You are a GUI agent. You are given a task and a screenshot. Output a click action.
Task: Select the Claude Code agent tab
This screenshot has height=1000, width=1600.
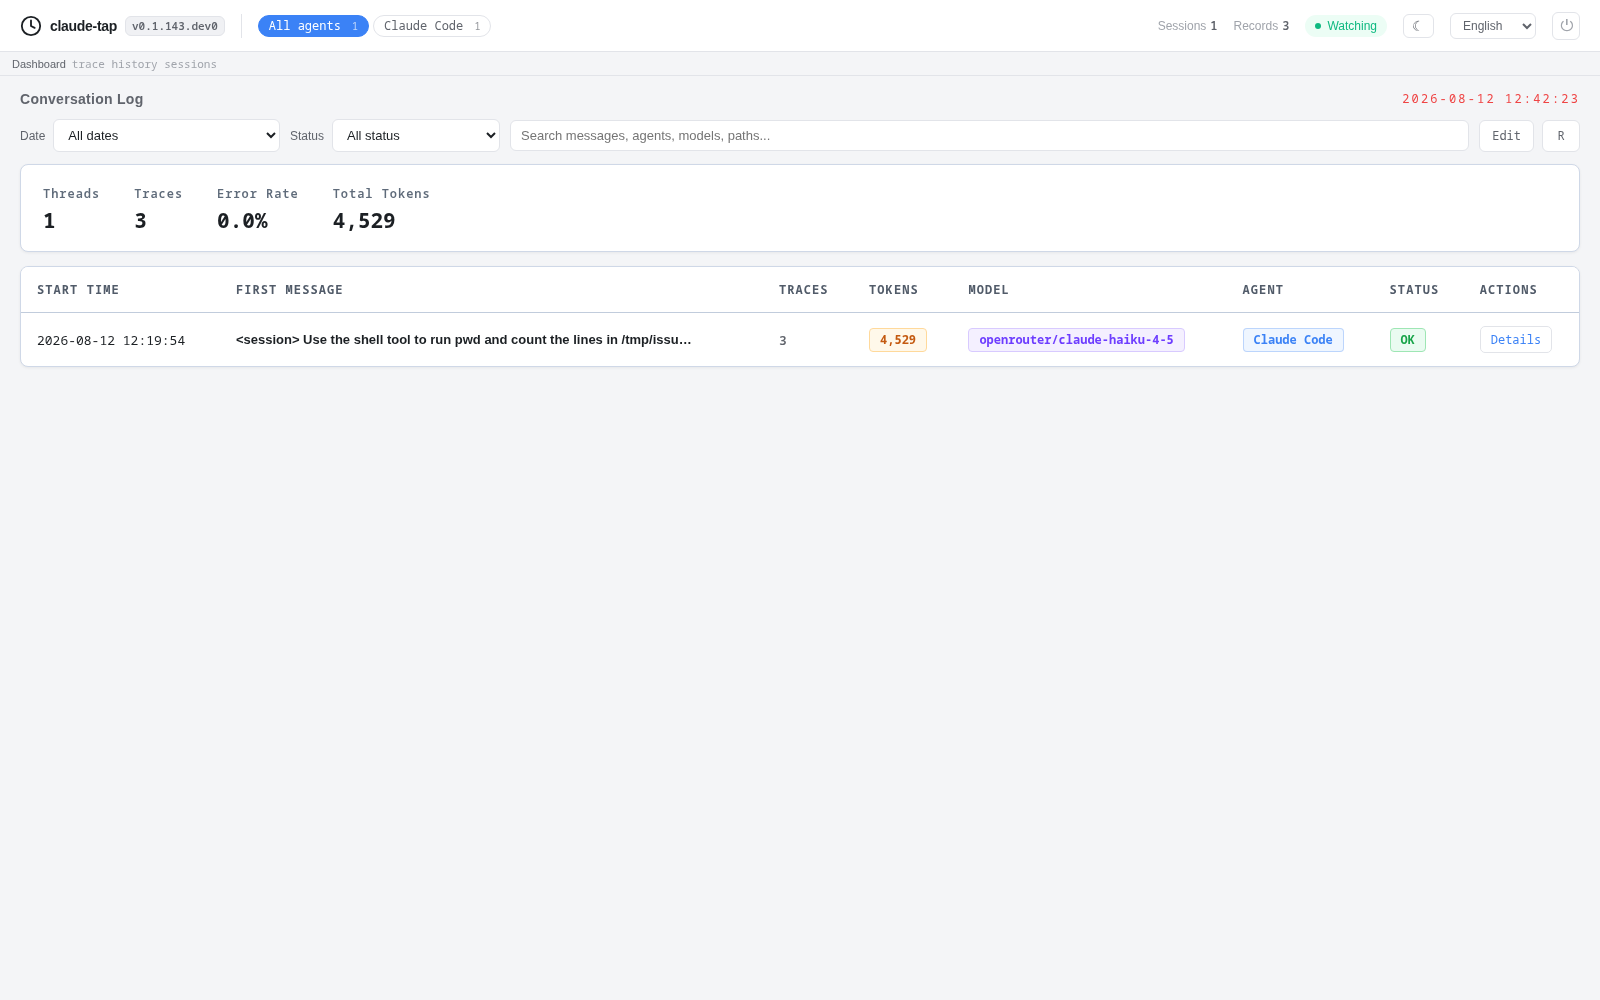[432, 26]
